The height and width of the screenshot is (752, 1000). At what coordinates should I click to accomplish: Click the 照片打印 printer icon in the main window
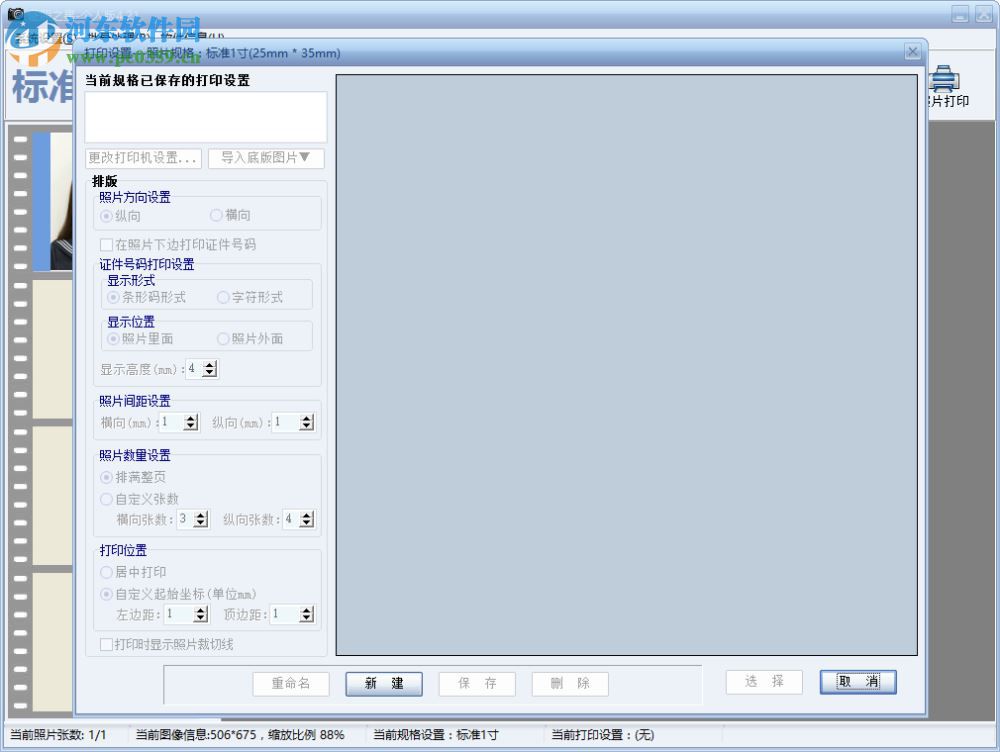tap(943, 79)
